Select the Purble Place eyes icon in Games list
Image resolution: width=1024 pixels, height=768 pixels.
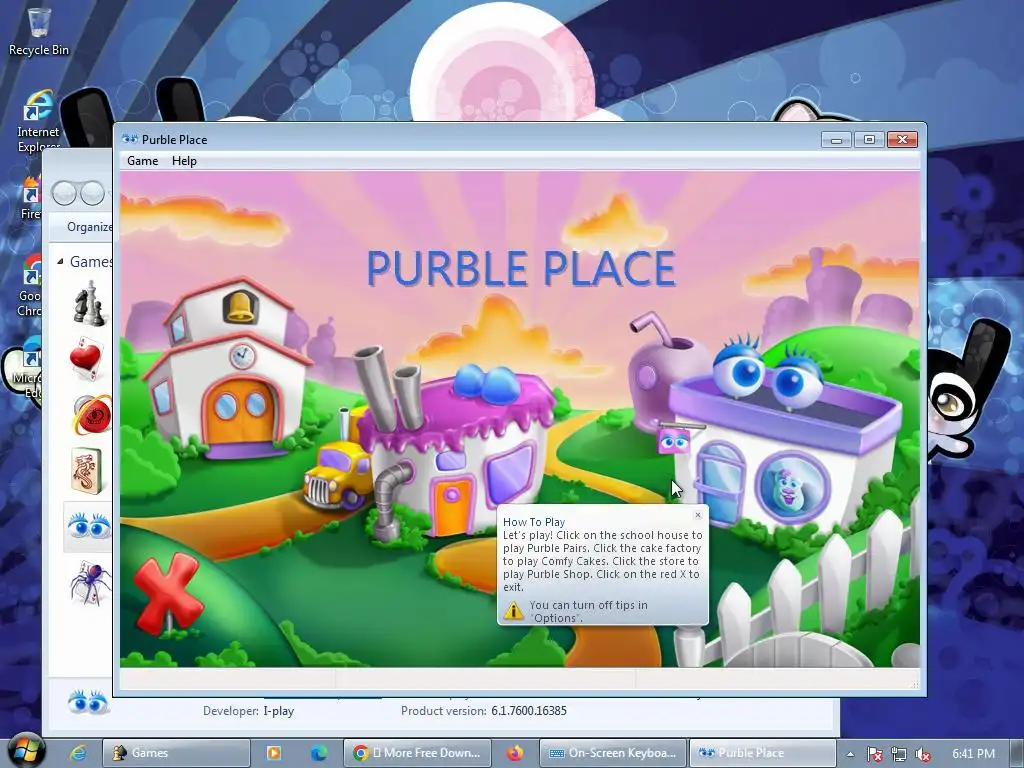tap(88, 526)
